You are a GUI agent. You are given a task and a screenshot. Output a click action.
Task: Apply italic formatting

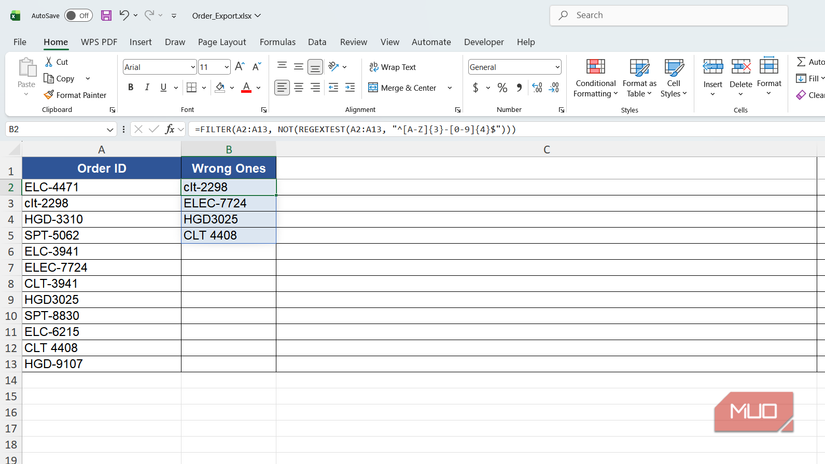pos(147,87)
